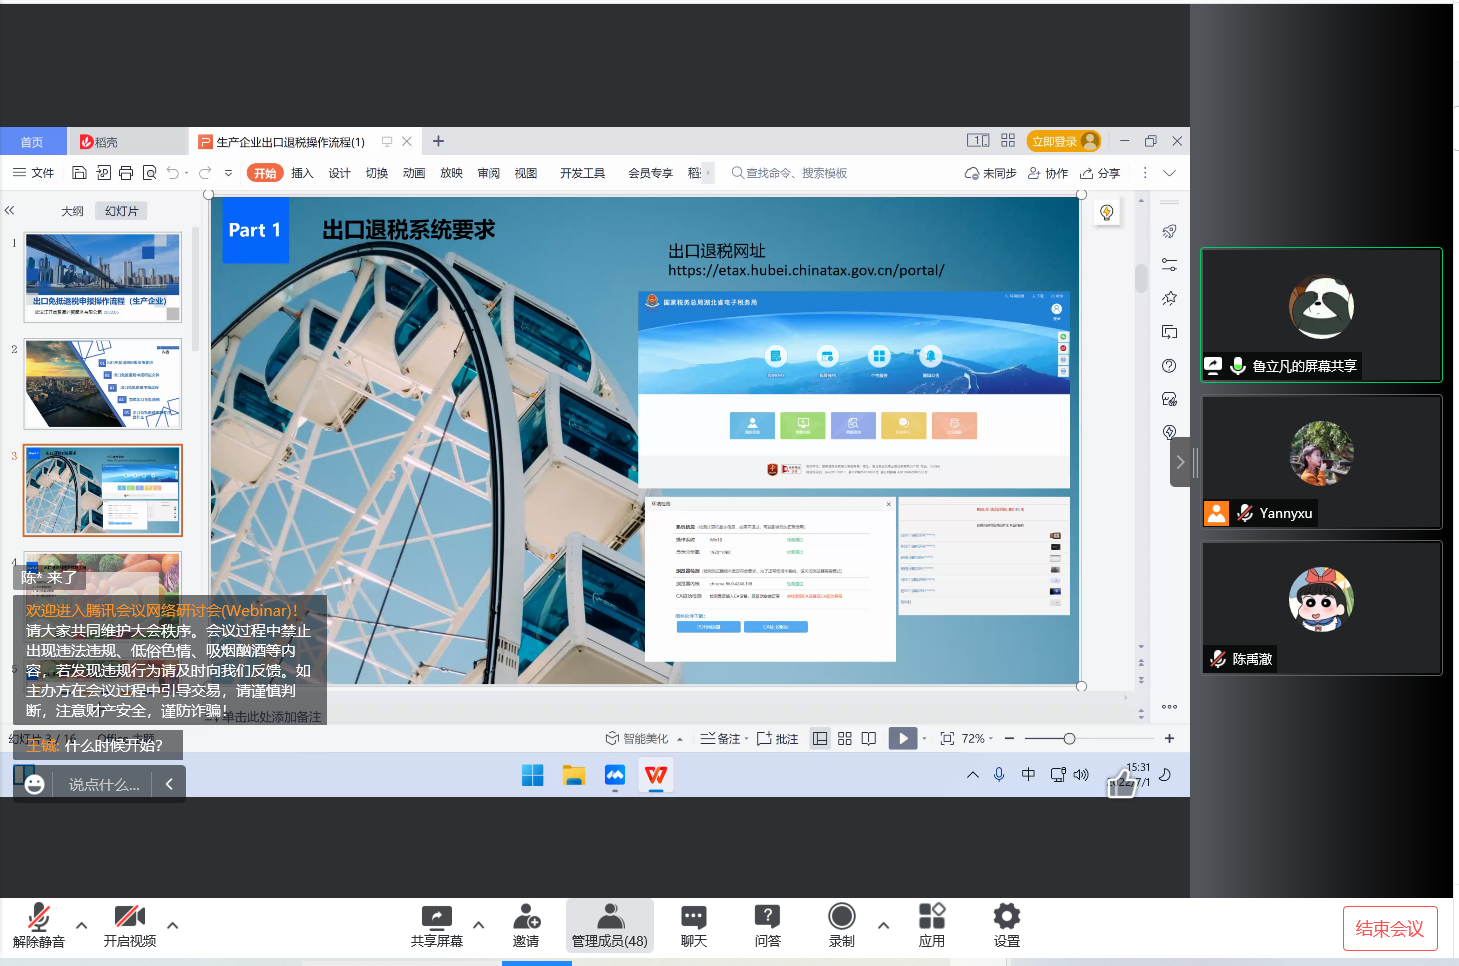Collapse the chat message overlay arrow
Image resolution: width=1459 pixels, height=966 pixels.
[169, 785]
